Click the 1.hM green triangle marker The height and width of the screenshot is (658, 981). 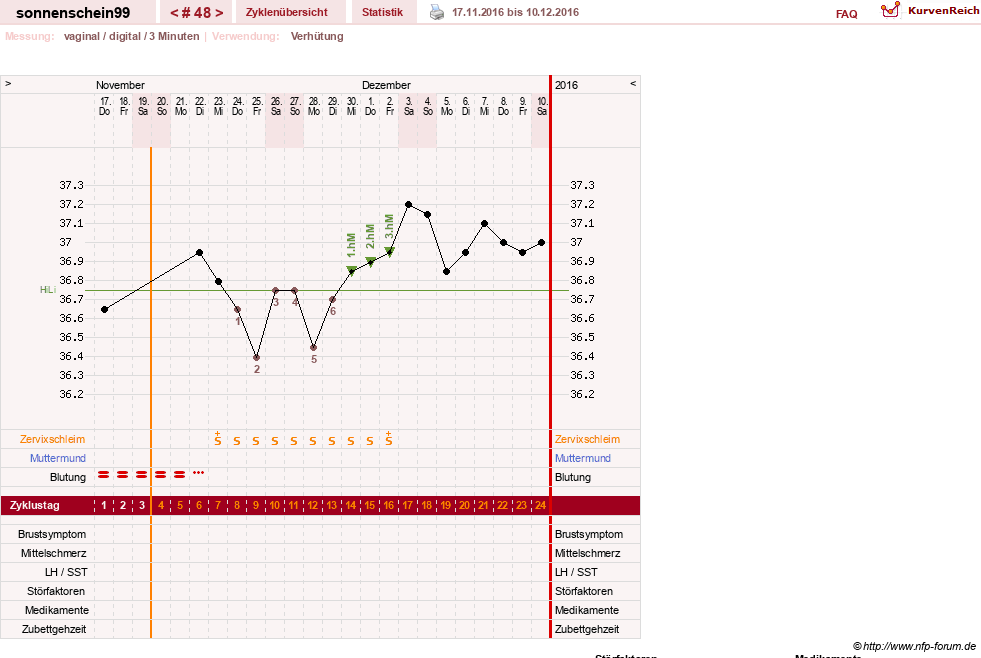[352, 271]
